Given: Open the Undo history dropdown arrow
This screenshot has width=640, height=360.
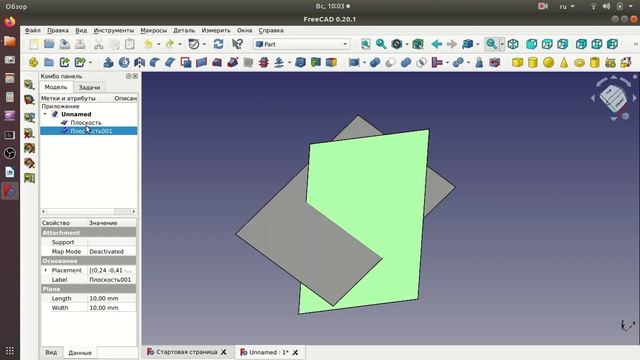Looking at the screenshot, I should pyautogui.click(x=158, y=44).
